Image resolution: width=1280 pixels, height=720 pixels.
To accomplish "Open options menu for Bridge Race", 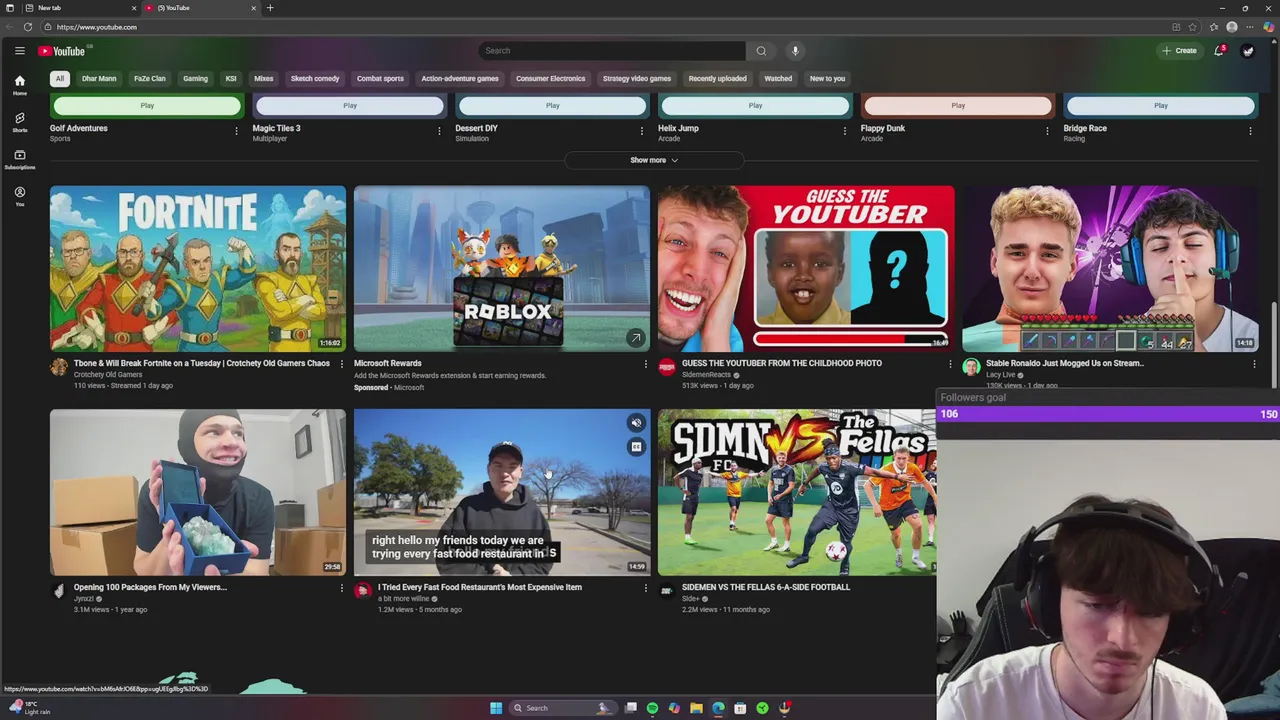I will point(1250,130).
